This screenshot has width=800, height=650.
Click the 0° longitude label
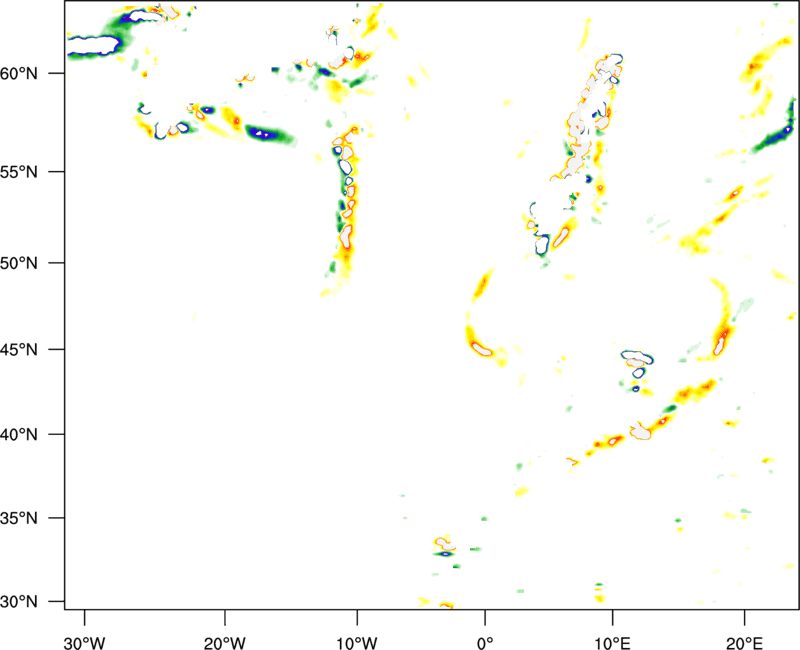click(x=485, y=643)
